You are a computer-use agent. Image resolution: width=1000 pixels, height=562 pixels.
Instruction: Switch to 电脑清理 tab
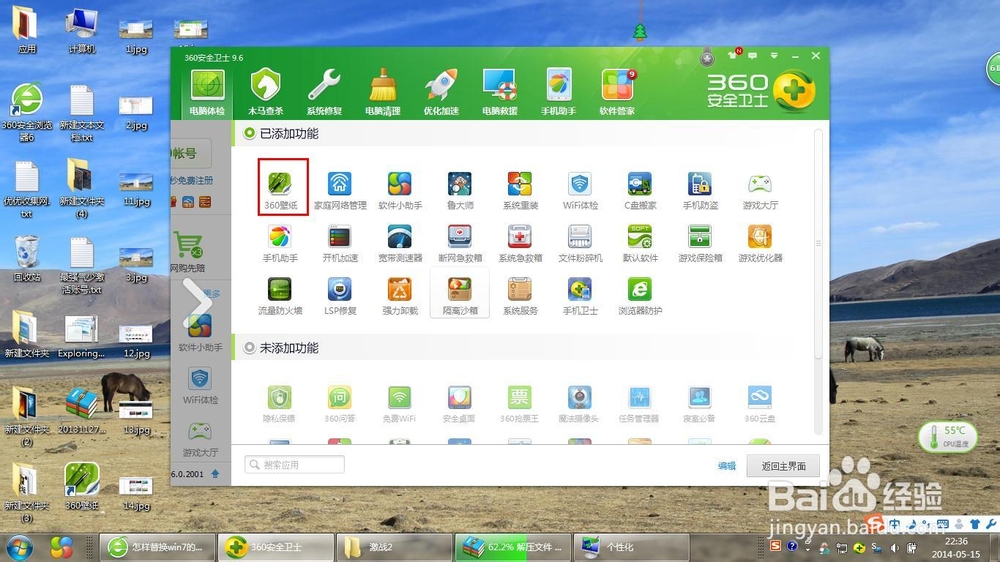[383, 93]
